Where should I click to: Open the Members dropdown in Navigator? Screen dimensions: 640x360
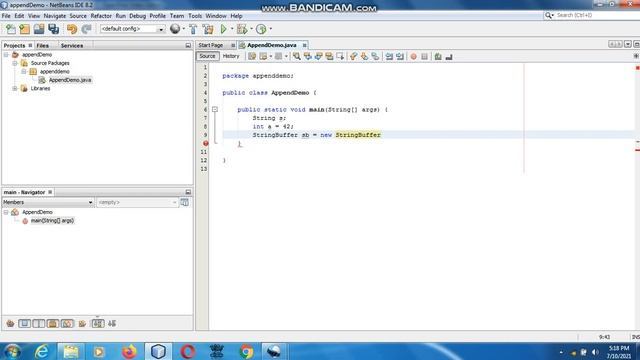click(x=90, y=202)
